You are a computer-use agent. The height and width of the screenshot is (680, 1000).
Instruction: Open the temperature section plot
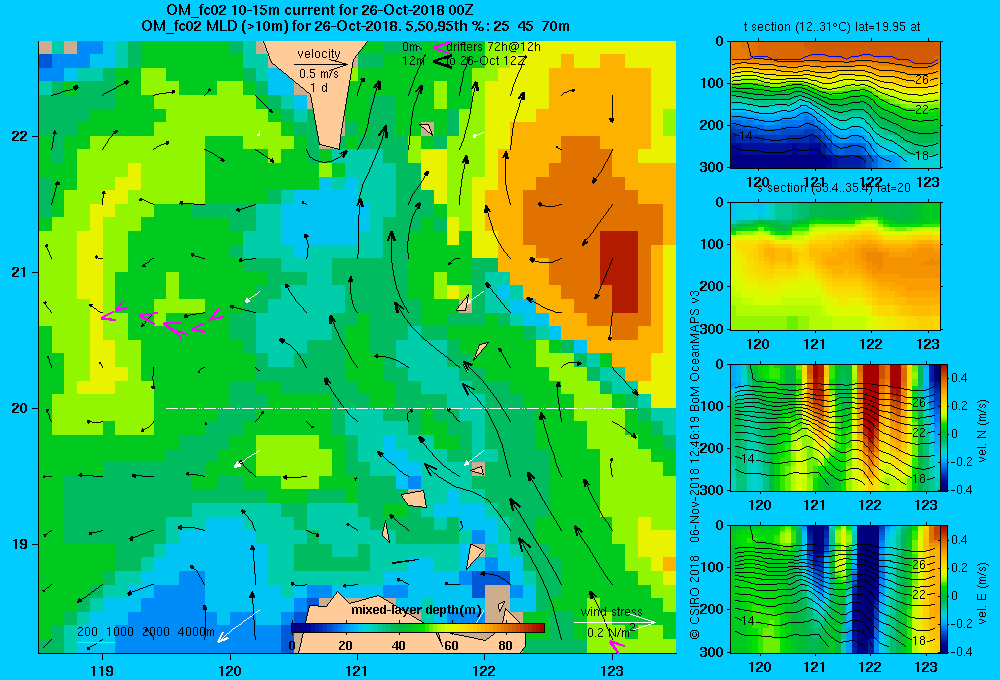point(835,105)
